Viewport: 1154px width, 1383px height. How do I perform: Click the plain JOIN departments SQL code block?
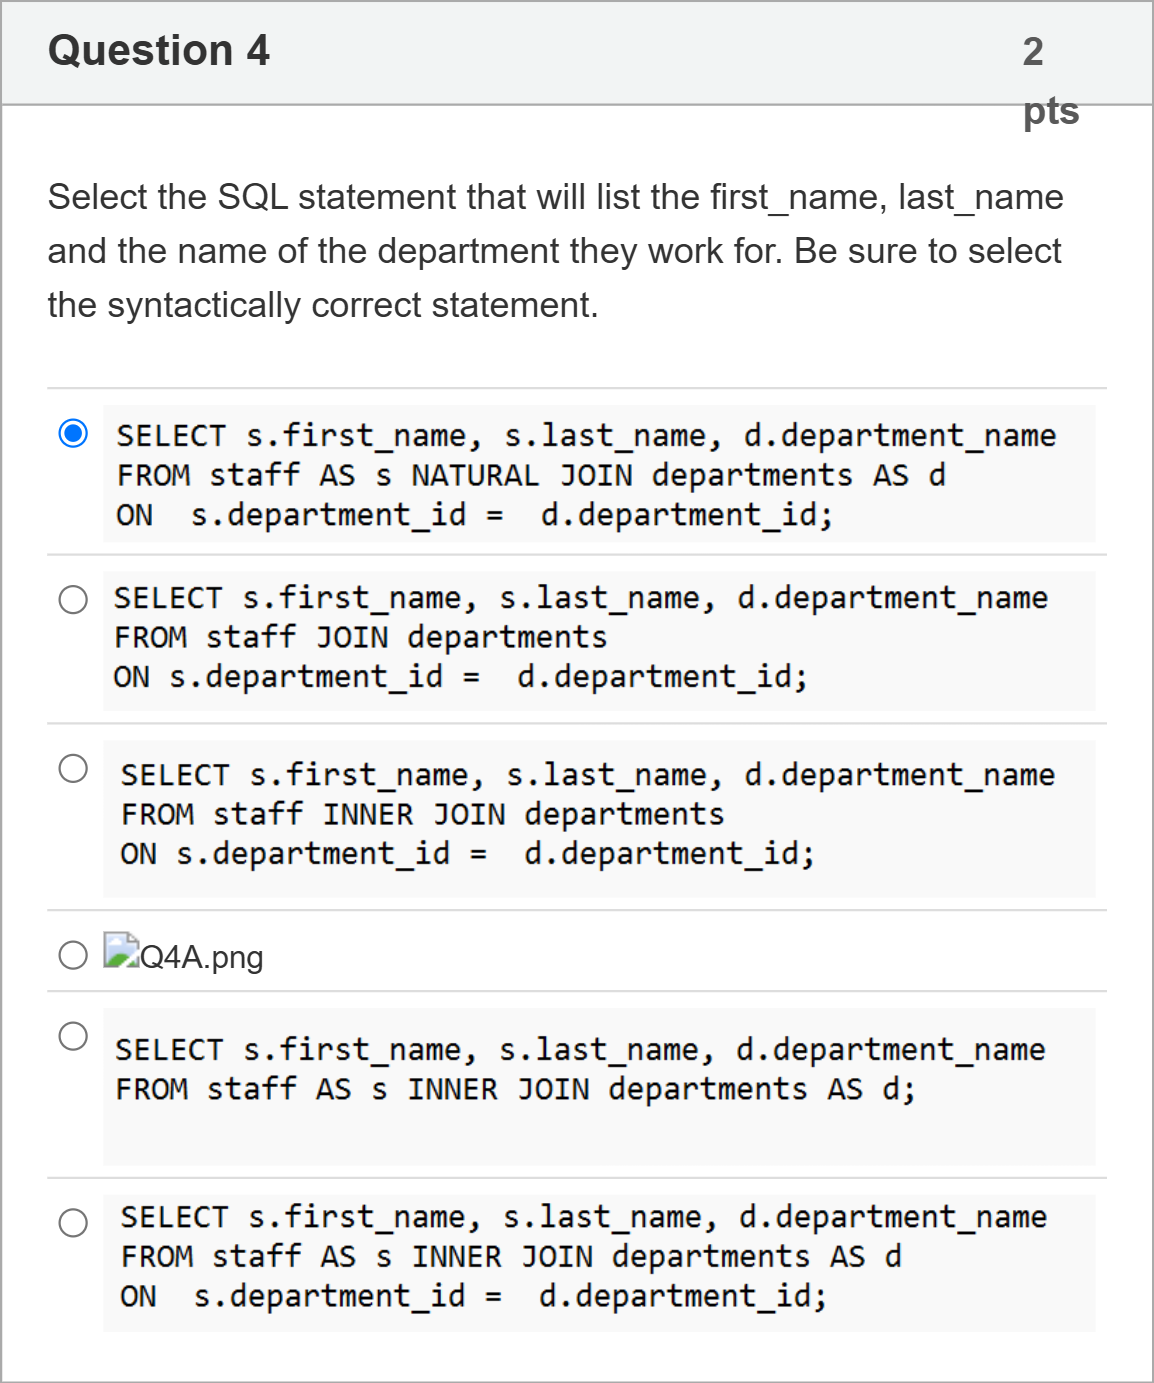599,641
